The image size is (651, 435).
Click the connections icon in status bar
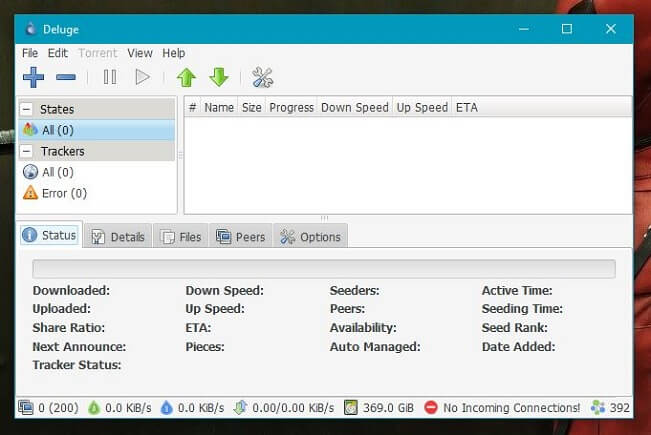(26, 408)
